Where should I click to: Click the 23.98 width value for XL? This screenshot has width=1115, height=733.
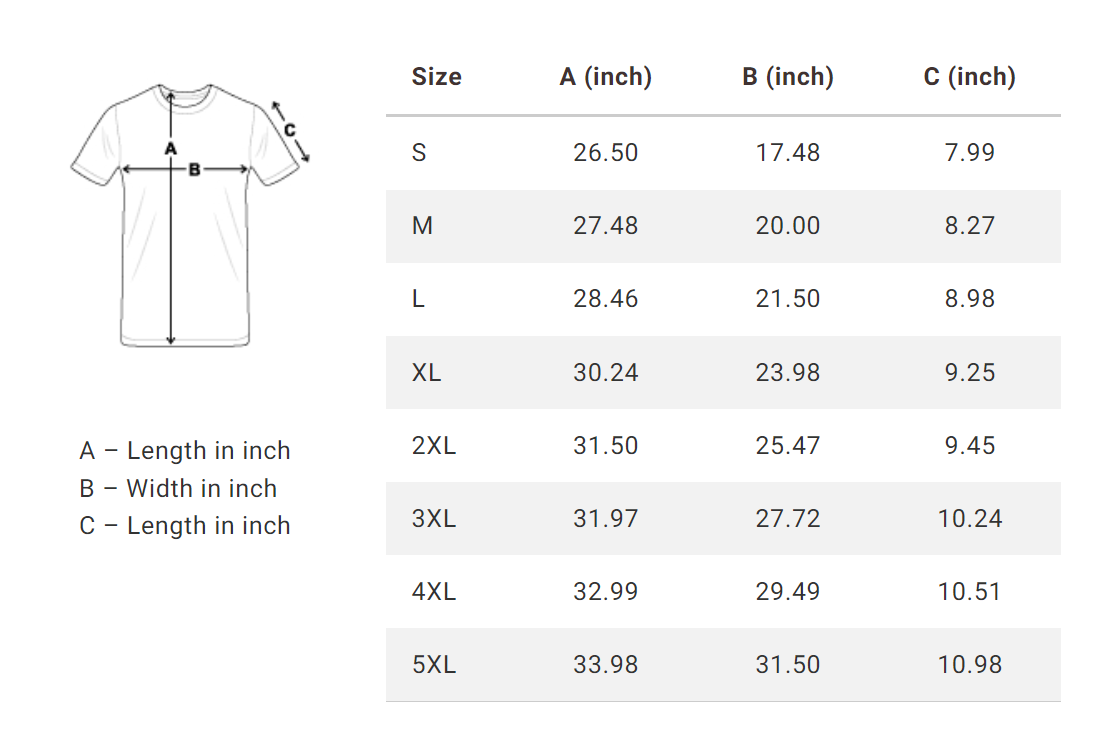pyautogui.click(x=788, y=373)
